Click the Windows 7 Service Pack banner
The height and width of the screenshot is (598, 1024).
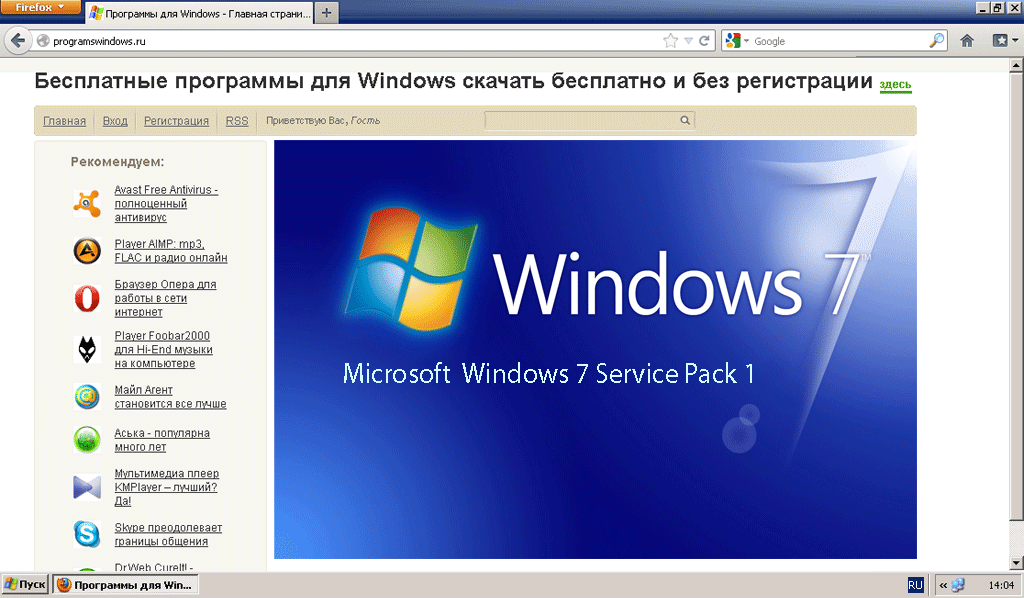coord(595,349)
